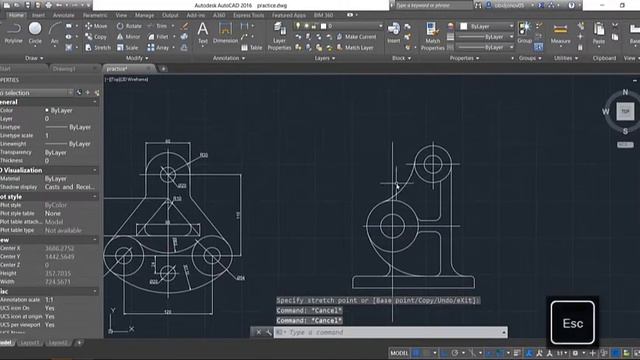This screenshot has height=360, width=640.
Task: Insert a Table from Annotation panel
Action: pos(251,48)
